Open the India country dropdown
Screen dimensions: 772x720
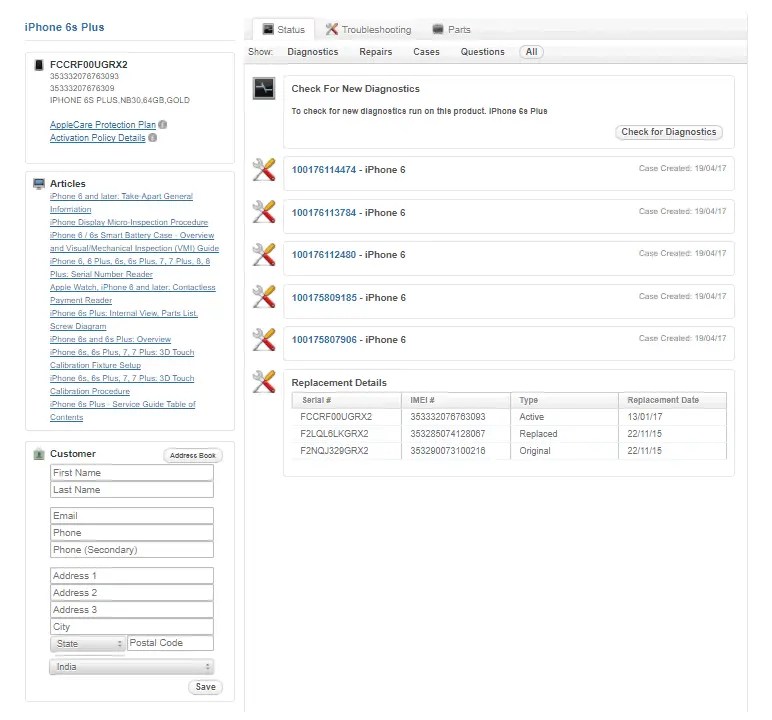tap(132, 667)
